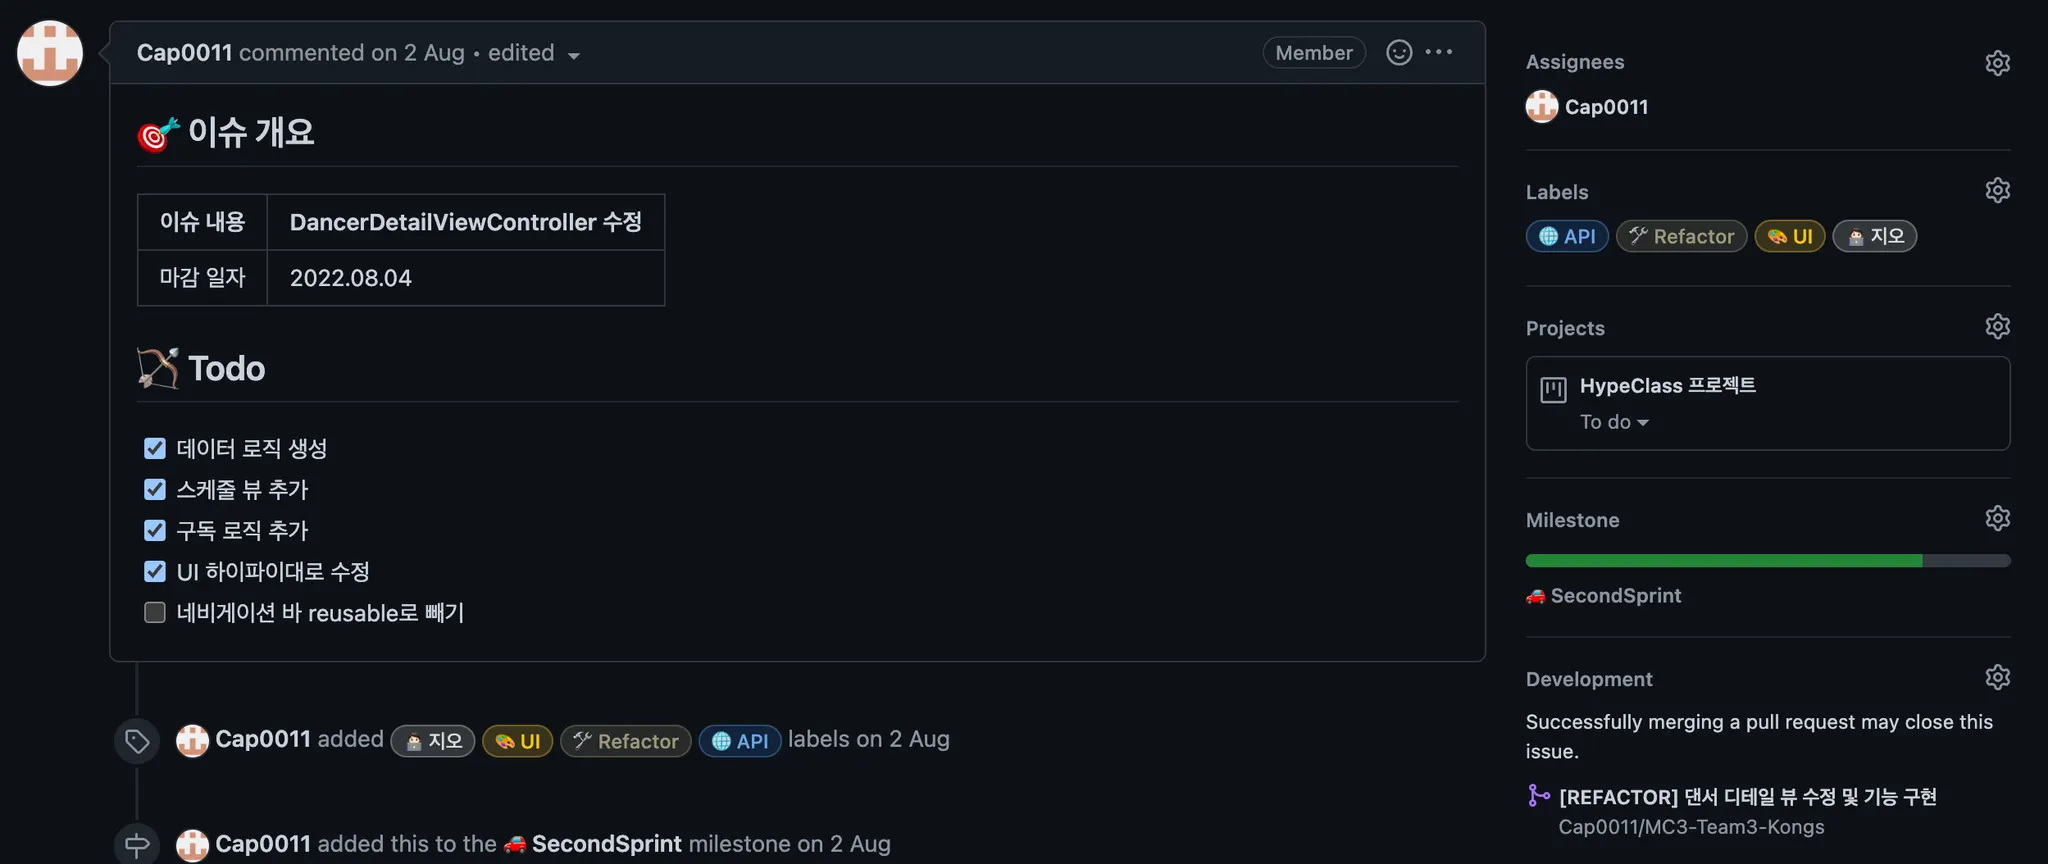Open the comment options ellipsis menu
Viewport: 2048px width, 864px height.
pos(1439,52)
